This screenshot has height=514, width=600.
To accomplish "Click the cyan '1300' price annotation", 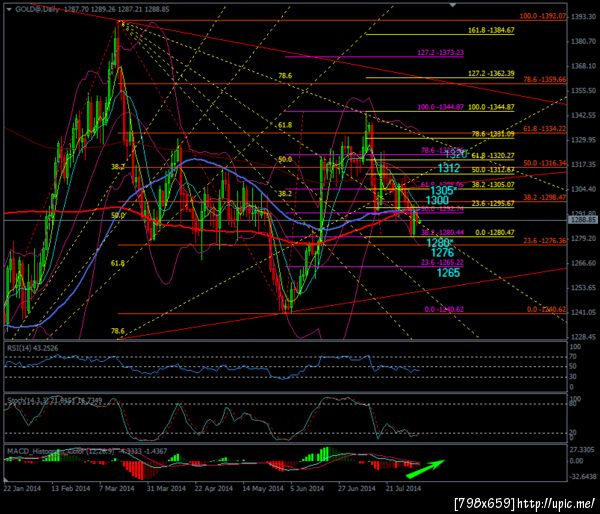I will [437, 200].
